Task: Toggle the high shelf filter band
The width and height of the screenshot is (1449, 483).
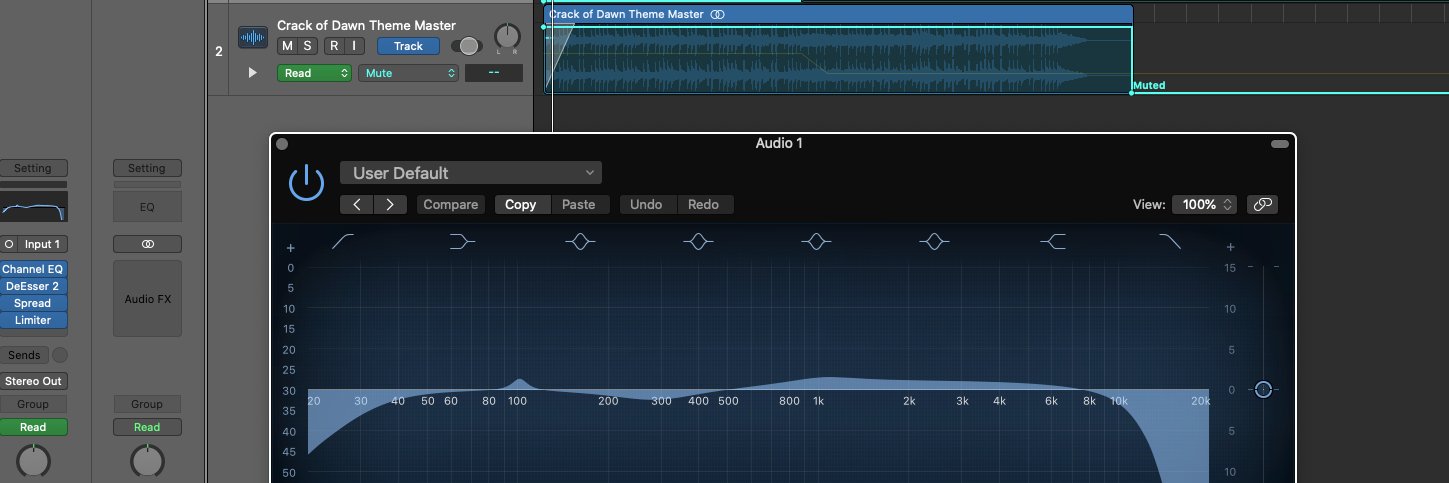Action: tap(1052, 241)
